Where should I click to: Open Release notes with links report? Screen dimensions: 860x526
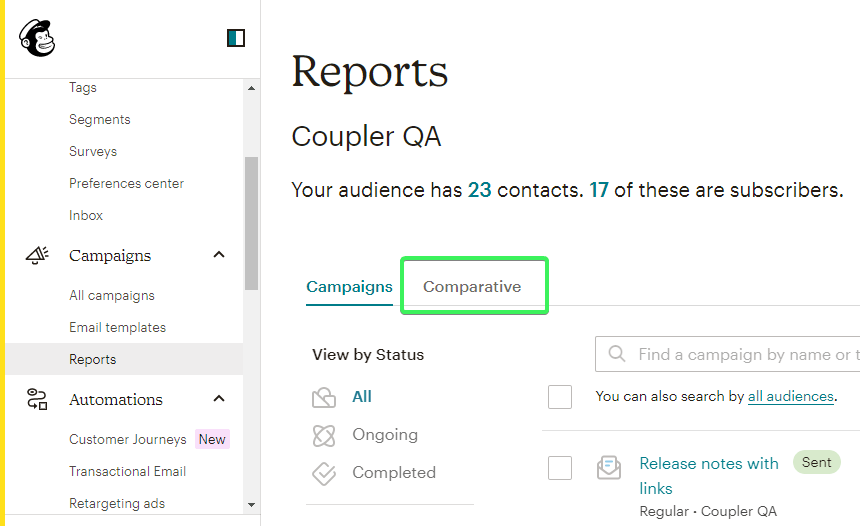[x=709, y=476]
